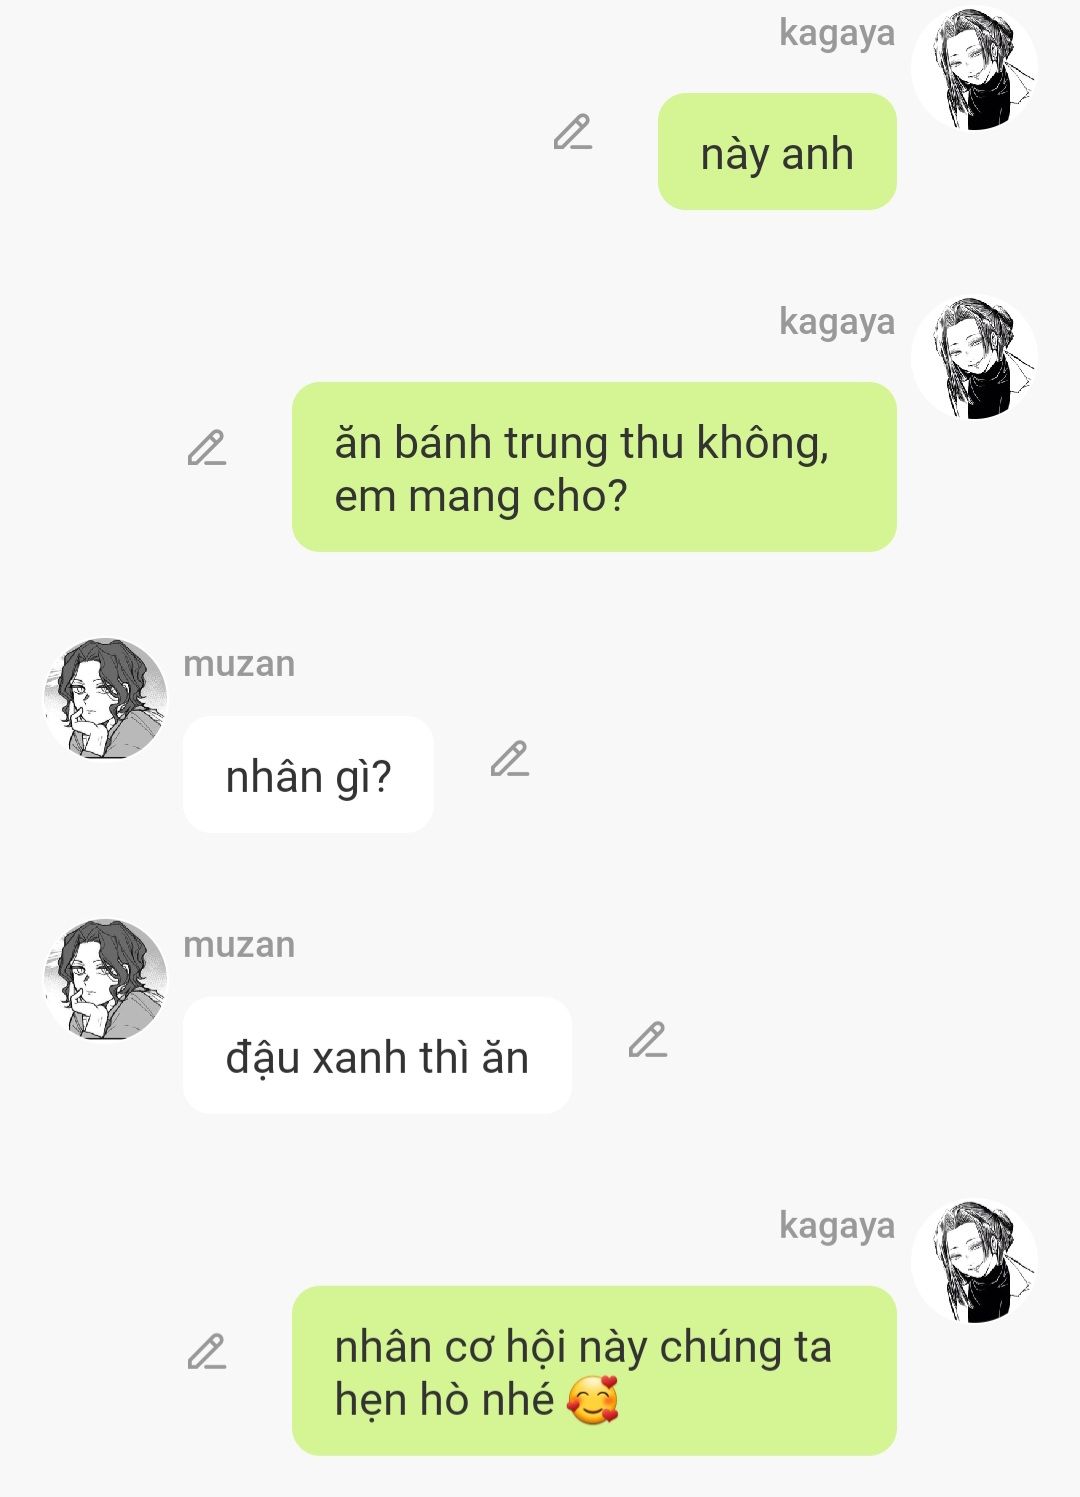Tap kagaya avatar near 'hẹn hò nhé' message
The width and height of the screenshot is (1080, 1497).
(x=974, y=1262)
